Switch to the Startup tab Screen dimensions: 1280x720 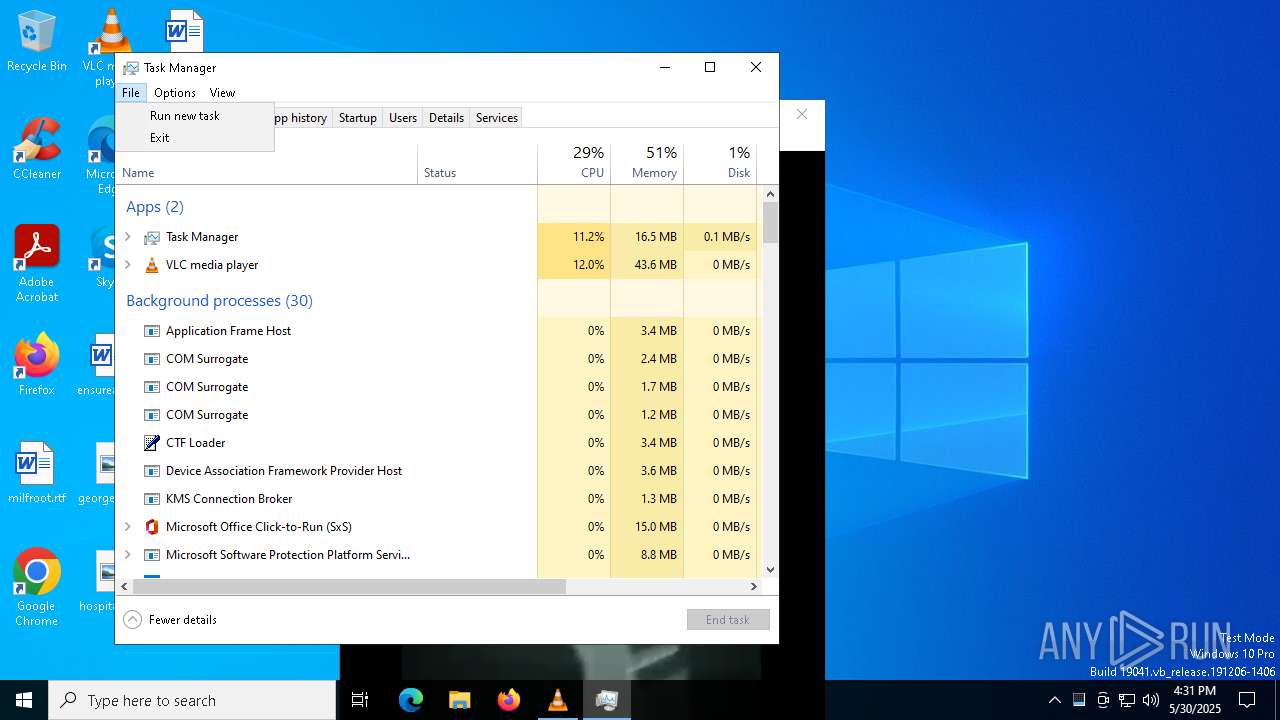357,118
